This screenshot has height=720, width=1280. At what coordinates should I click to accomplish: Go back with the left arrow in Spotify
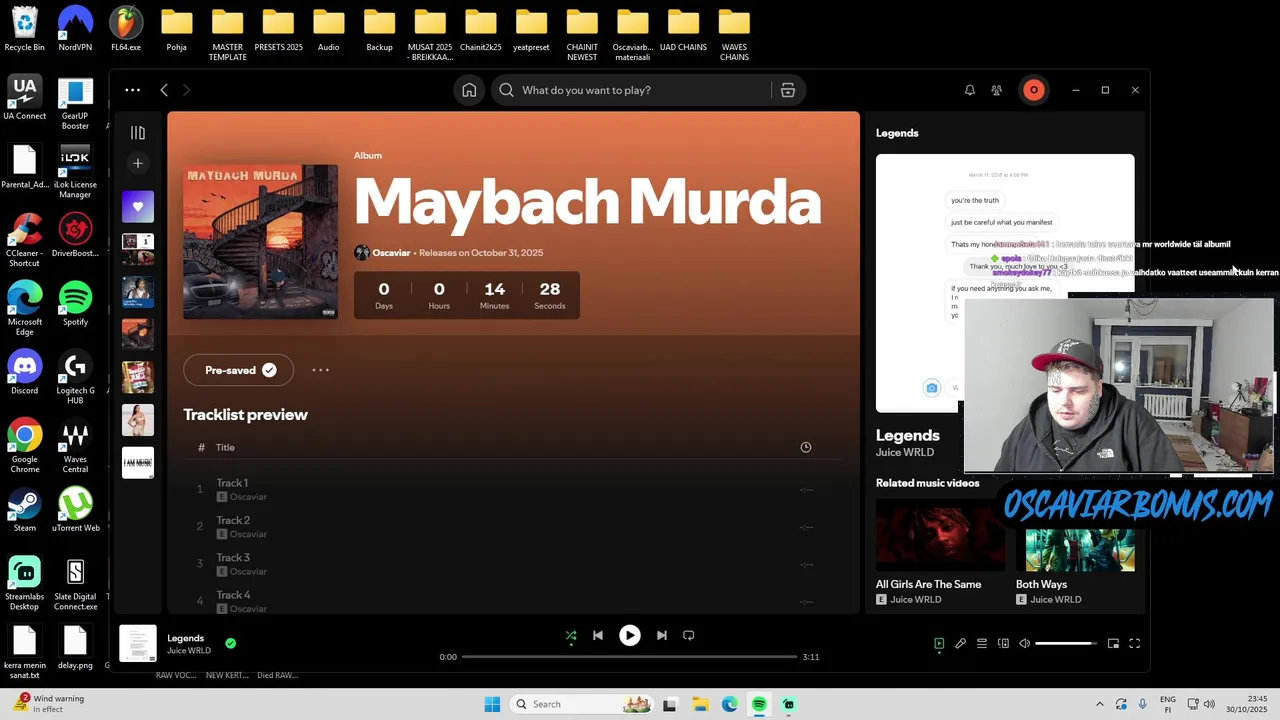point(164,90)
